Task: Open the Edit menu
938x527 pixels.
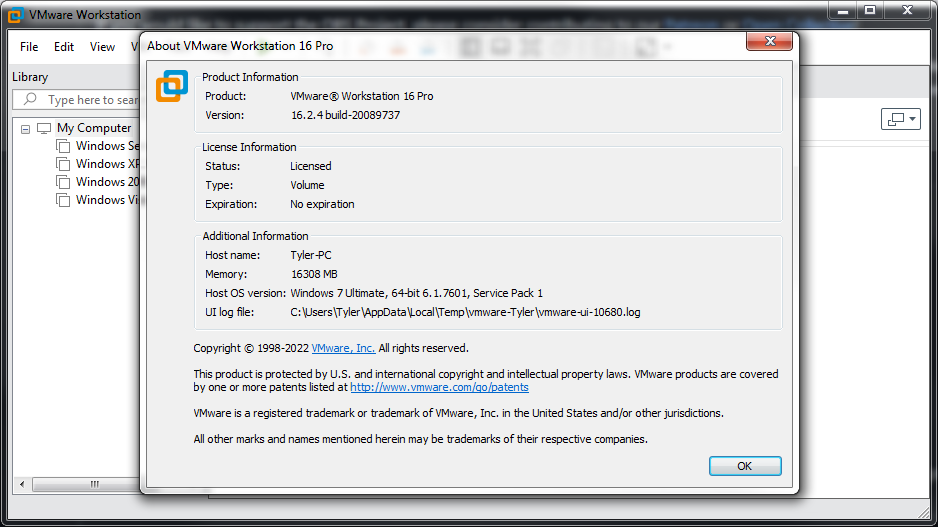Action: 63,47
